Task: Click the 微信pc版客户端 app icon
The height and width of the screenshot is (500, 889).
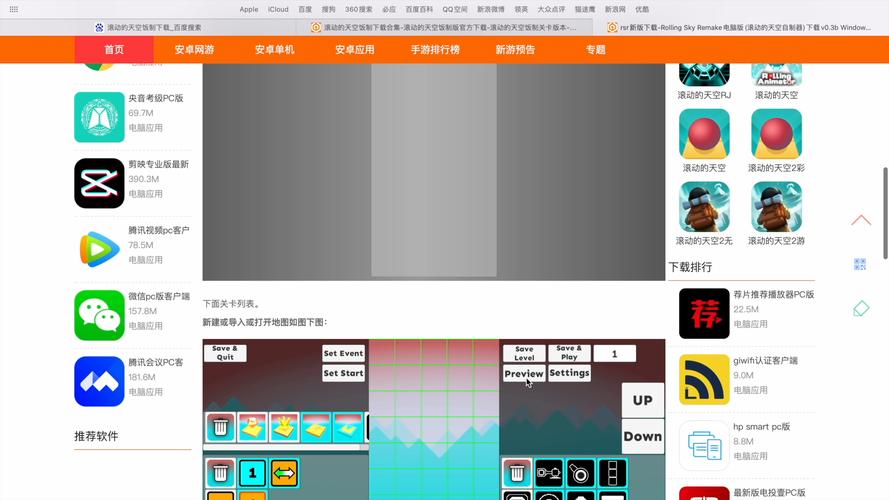Action: (99, 315)
